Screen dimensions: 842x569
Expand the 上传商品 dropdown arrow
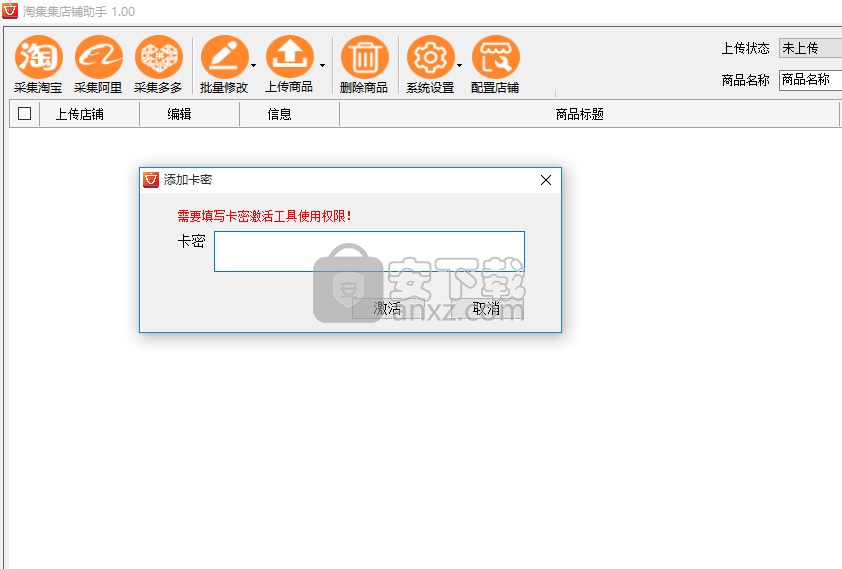click(322, 65)
